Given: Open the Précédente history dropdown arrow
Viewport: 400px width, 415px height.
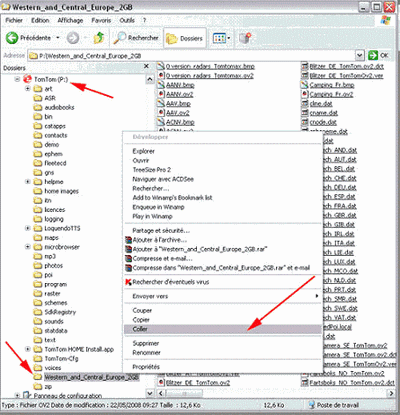Looking at the screenshot, I should (58, 38).
